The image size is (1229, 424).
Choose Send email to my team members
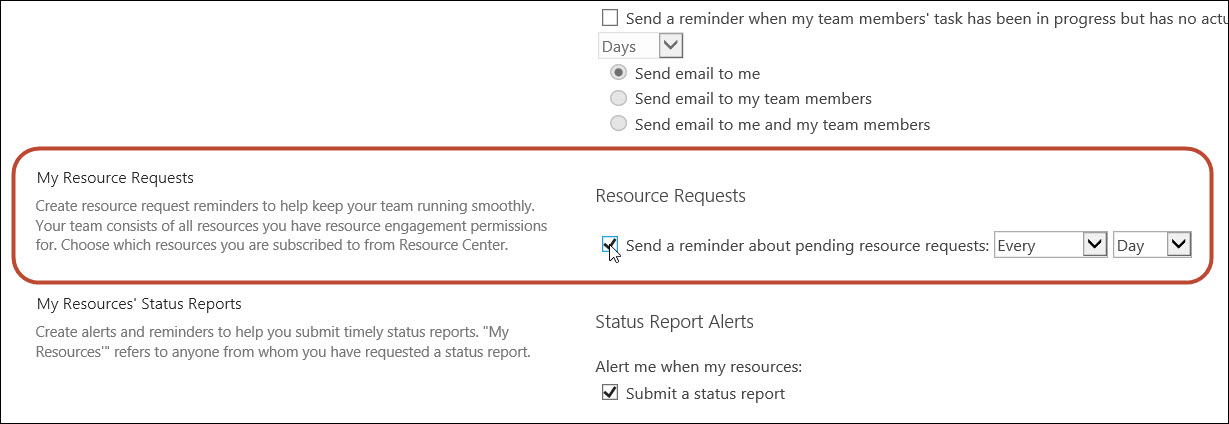619,99
